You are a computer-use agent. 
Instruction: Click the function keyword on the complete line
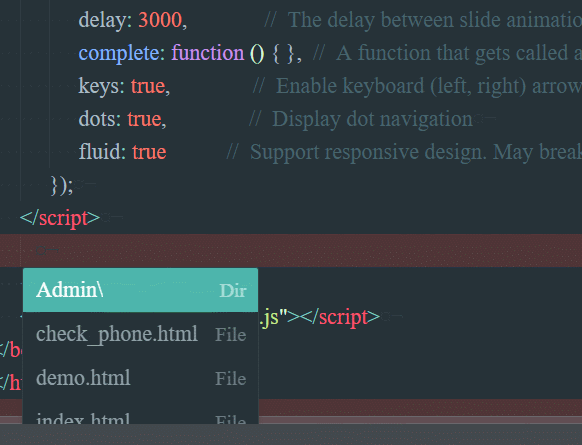207,53
